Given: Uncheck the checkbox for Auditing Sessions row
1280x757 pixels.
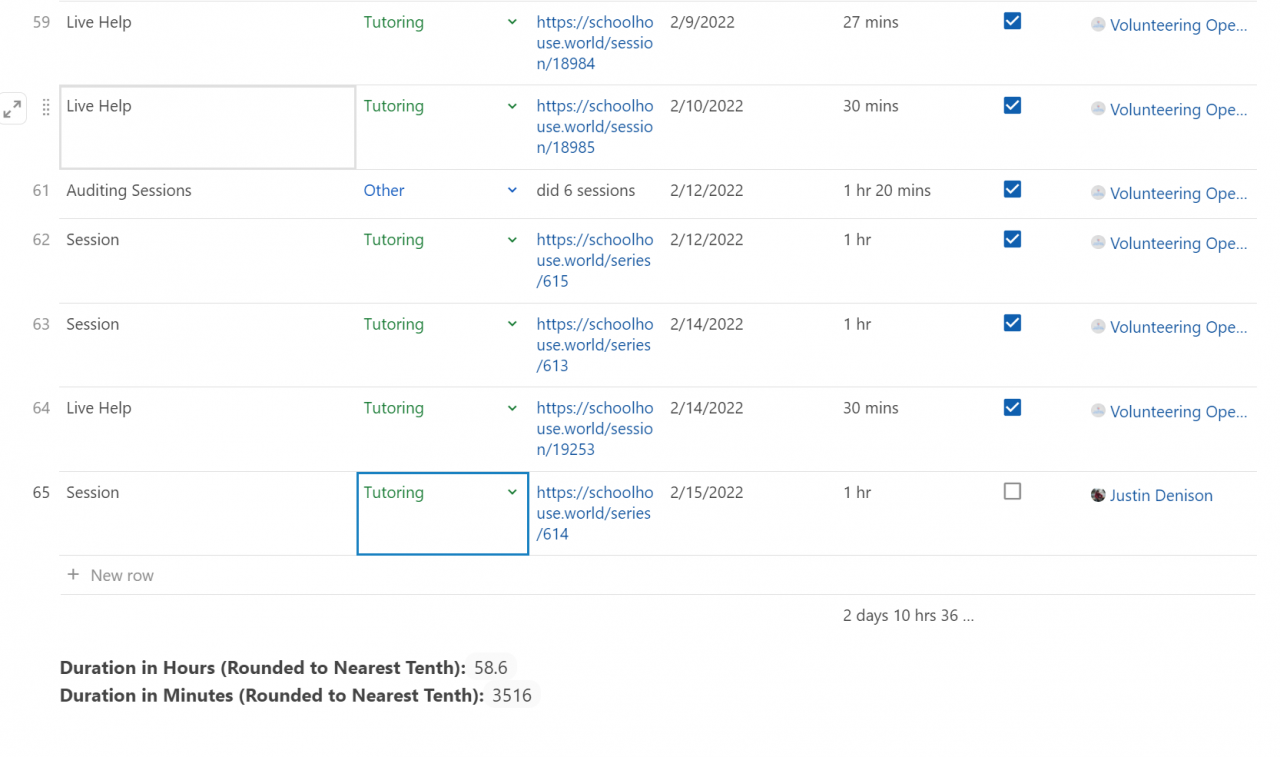Looking at the screenshot, I should pyautogui.click(x=1012, y=190).
